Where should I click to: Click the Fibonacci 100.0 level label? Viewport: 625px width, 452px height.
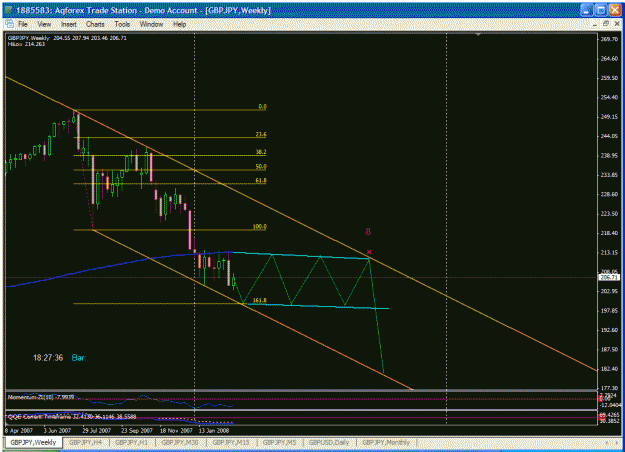click(259, 226)
